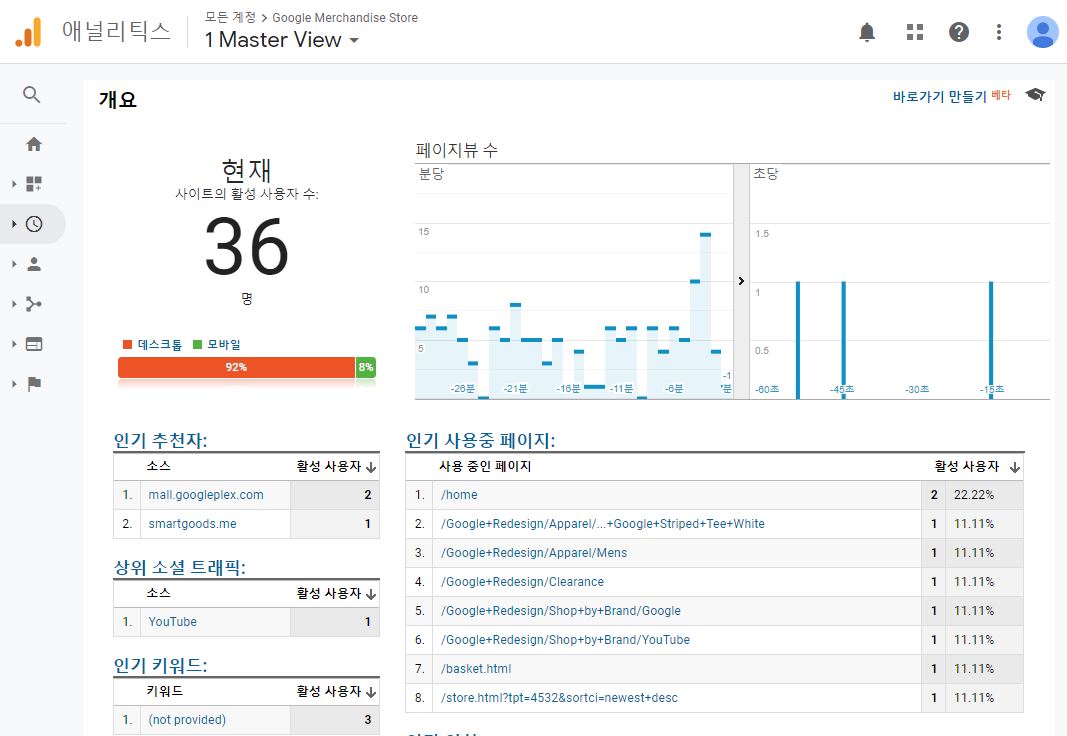This screenshot has width=1067, height=736.
Task: Open the 인기 키워드 heading link
Action: [x=160, y=665]
